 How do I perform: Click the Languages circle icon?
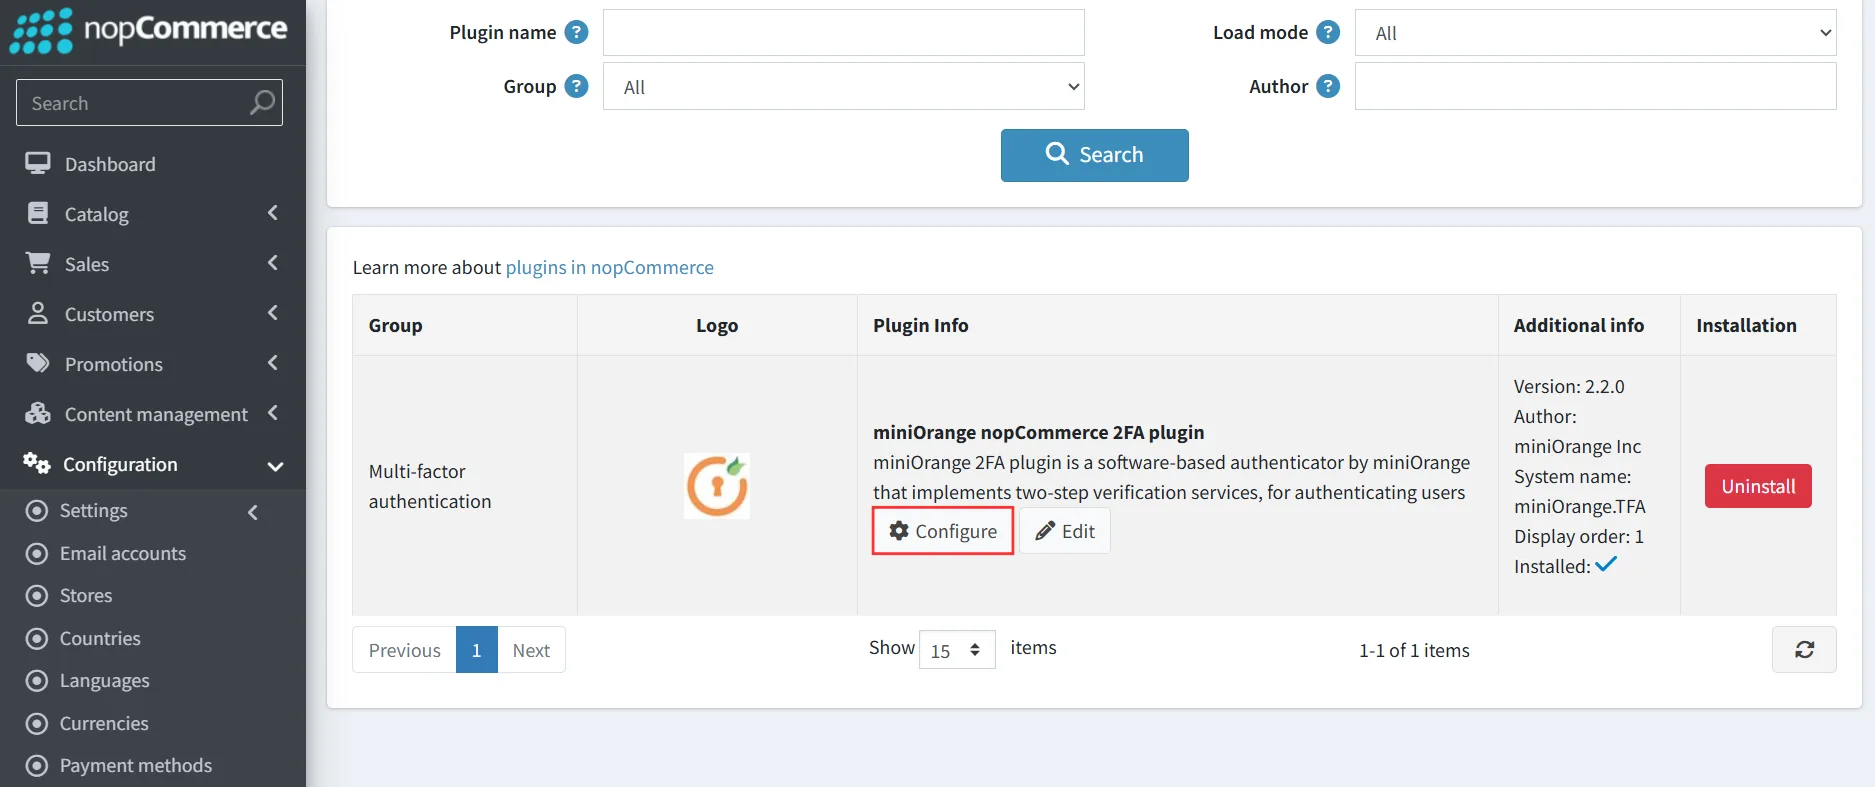(x=37, y=681)
